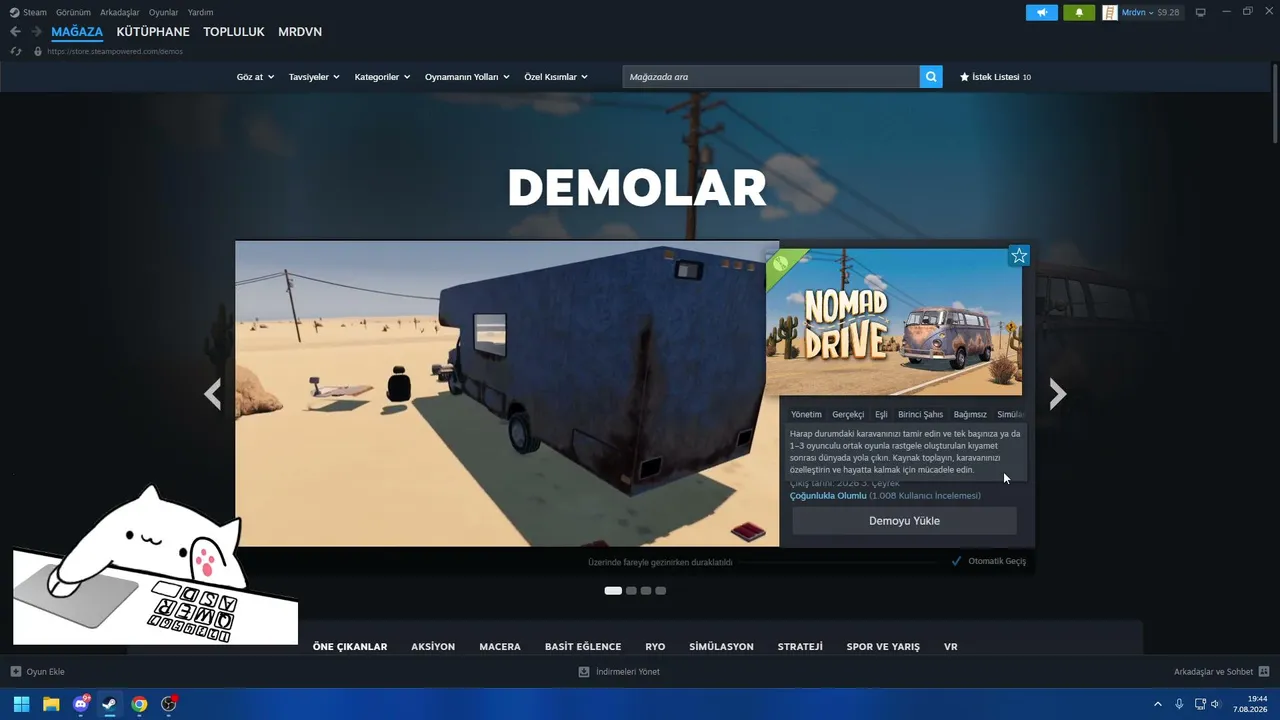Select the SİMÜLASYON category tab
This screenshot has height=720, width=1280.
(721, 646)
